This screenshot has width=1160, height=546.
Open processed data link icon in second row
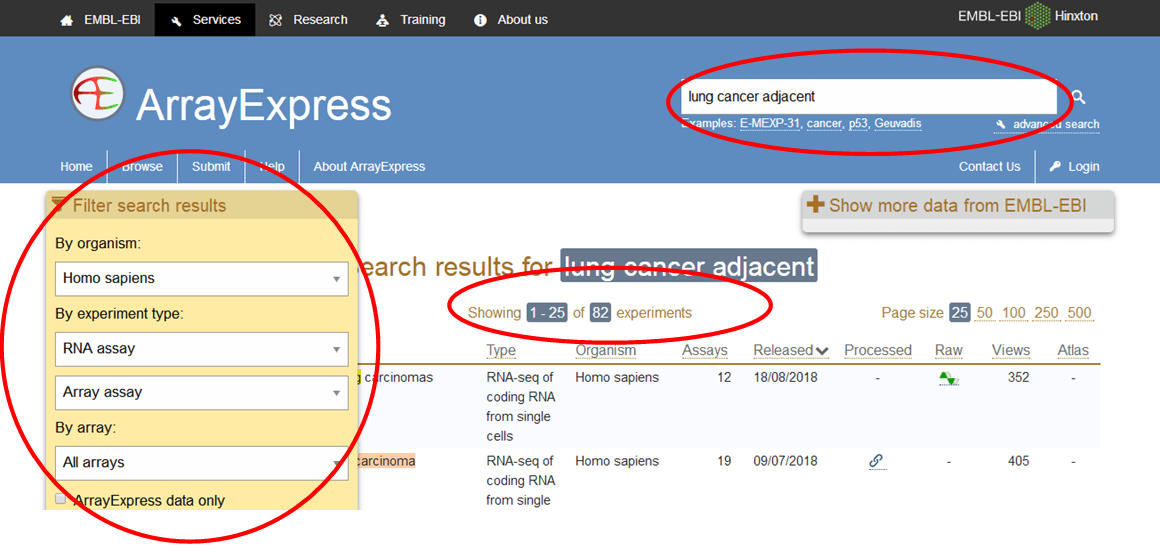click(x=876, y=461)
